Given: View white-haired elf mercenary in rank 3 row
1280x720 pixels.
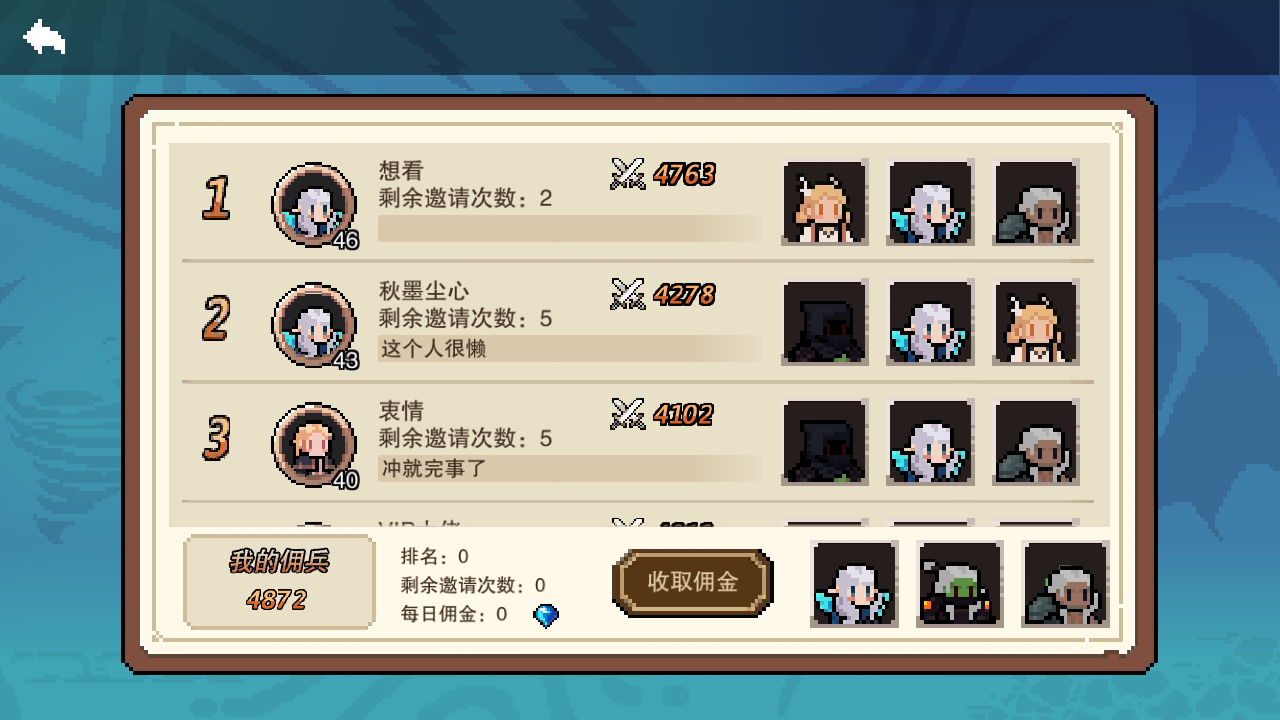Looking at the screenshot, I should click(x=931, y=442).
